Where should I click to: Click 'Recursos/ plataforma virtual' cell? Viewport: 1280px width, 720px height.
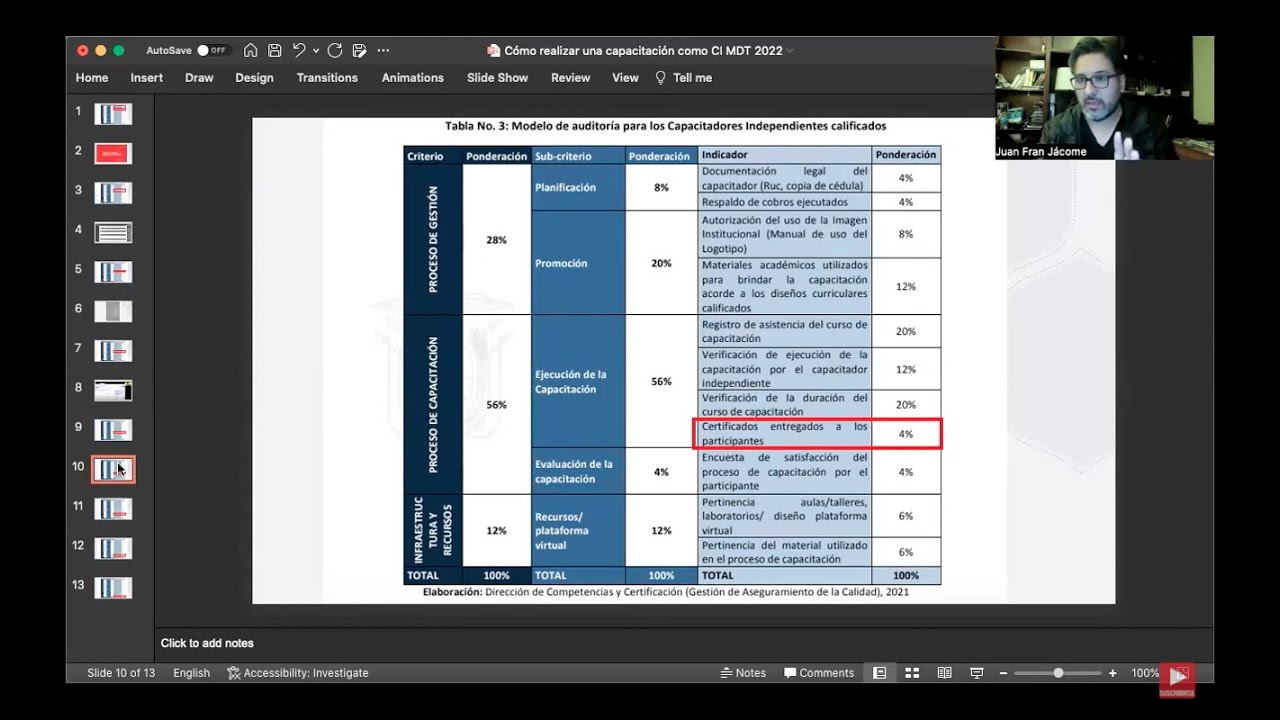coord(578,531)
